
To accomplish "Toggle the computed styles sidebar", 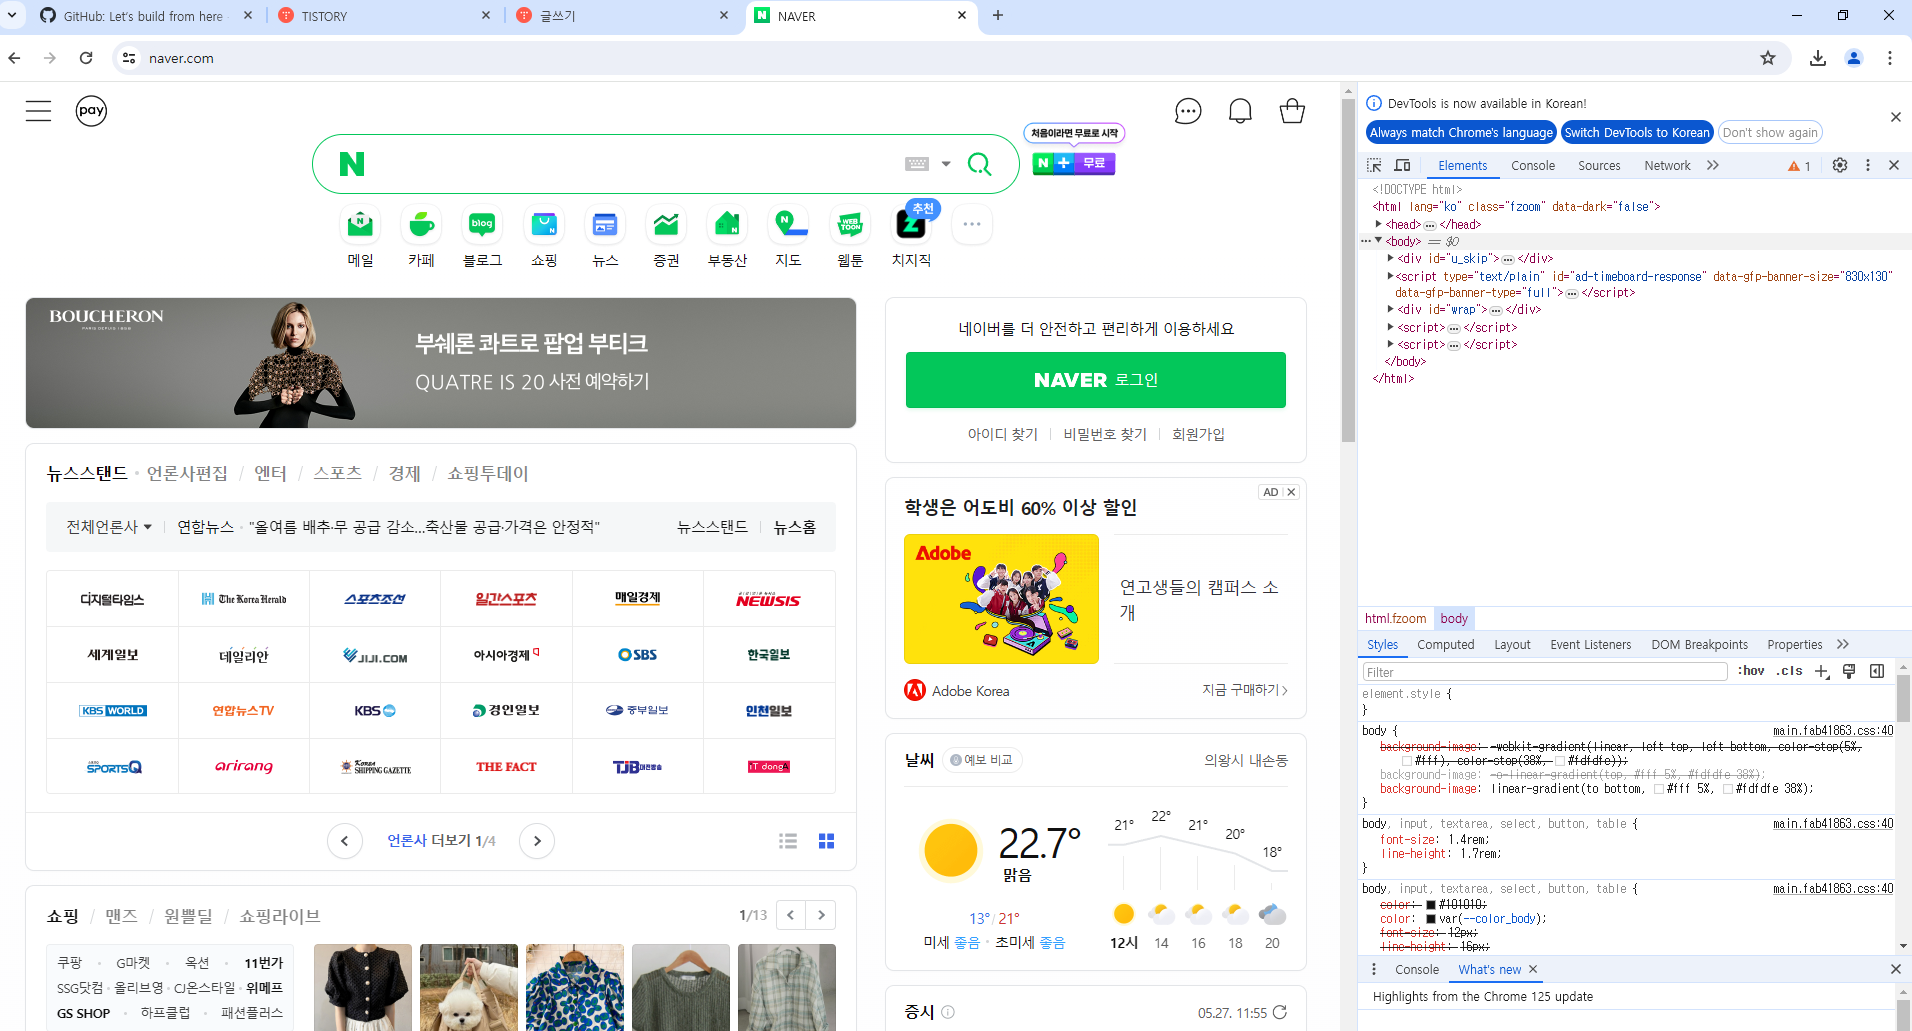I will coord(1877,671).
